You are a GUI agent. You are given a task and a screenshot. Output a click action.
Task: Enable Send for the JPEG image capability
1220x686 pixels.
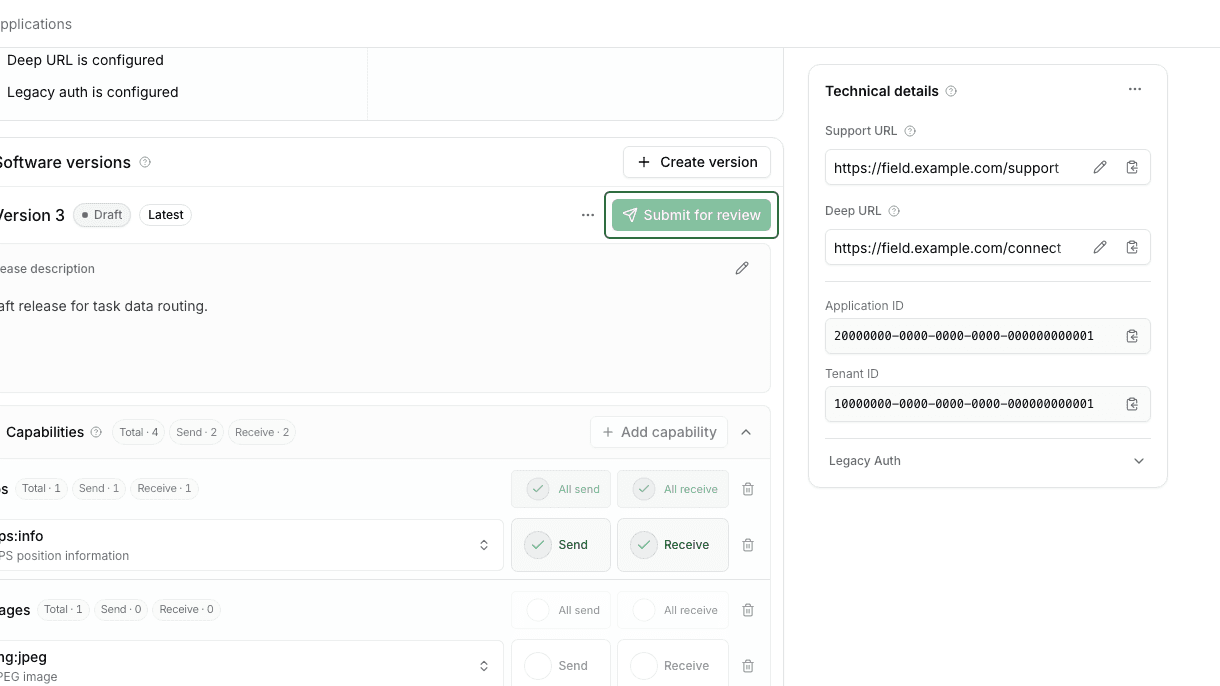pyautogui.click(x=561, y=665)
